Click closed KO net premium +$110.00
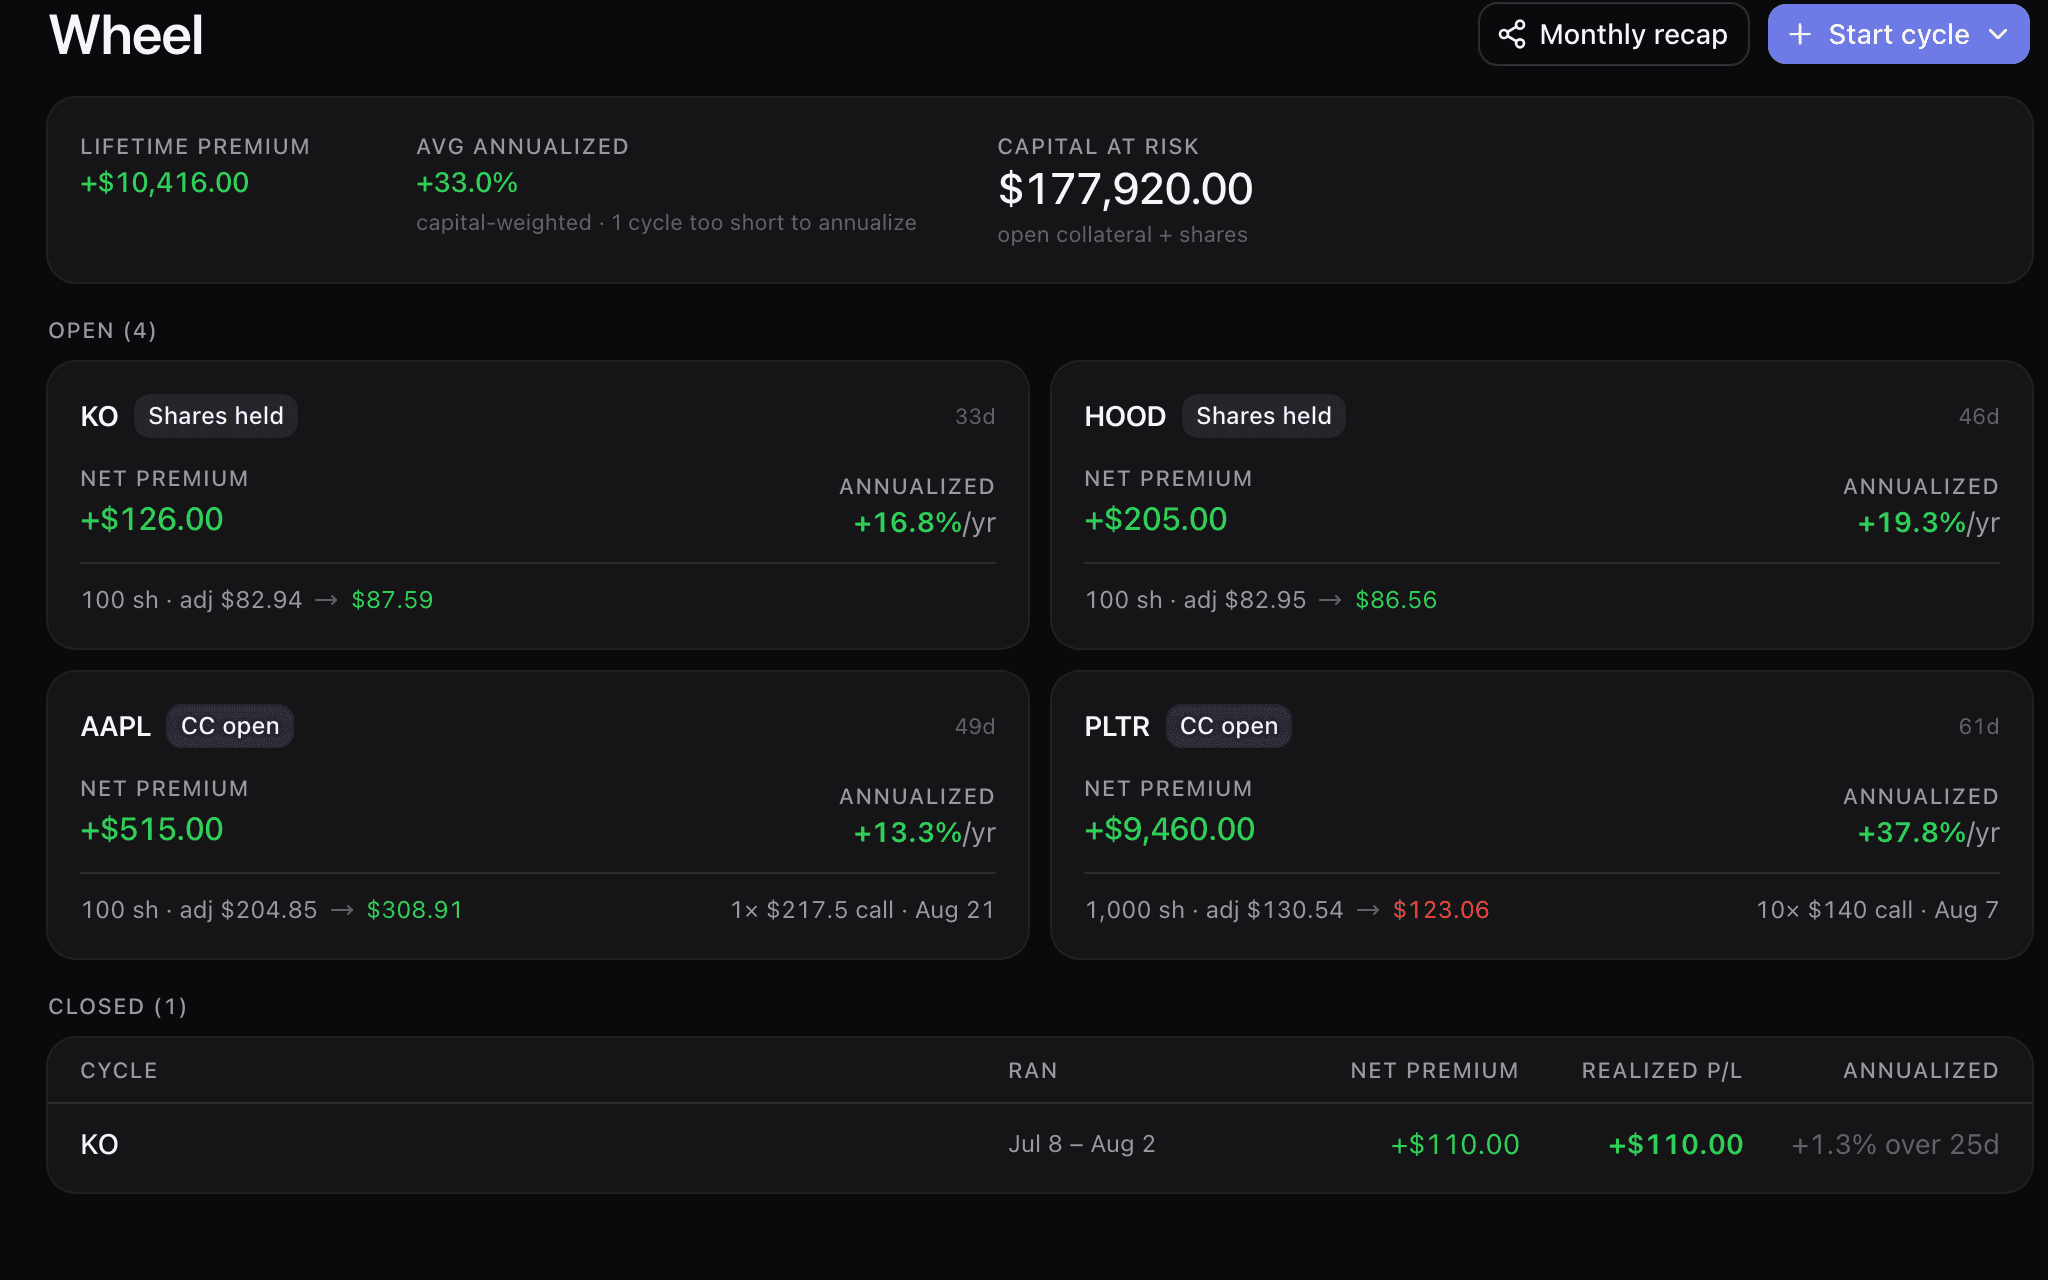2048x1280 pixels. pyautogui.click(x=1455, y=1144)
